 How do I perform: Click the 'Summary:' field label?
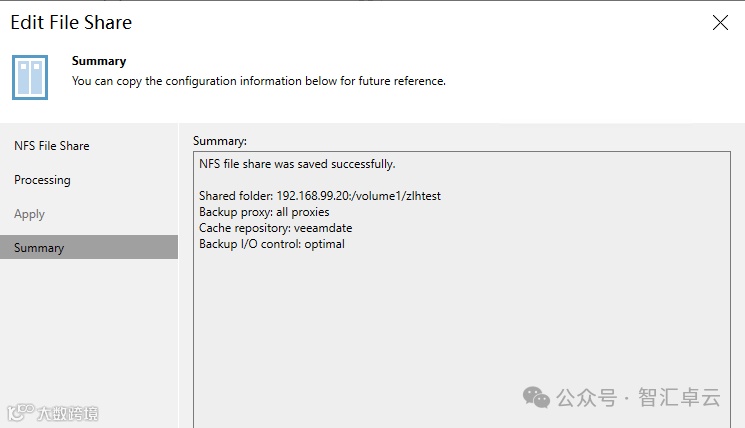click(x=220, y=141)
